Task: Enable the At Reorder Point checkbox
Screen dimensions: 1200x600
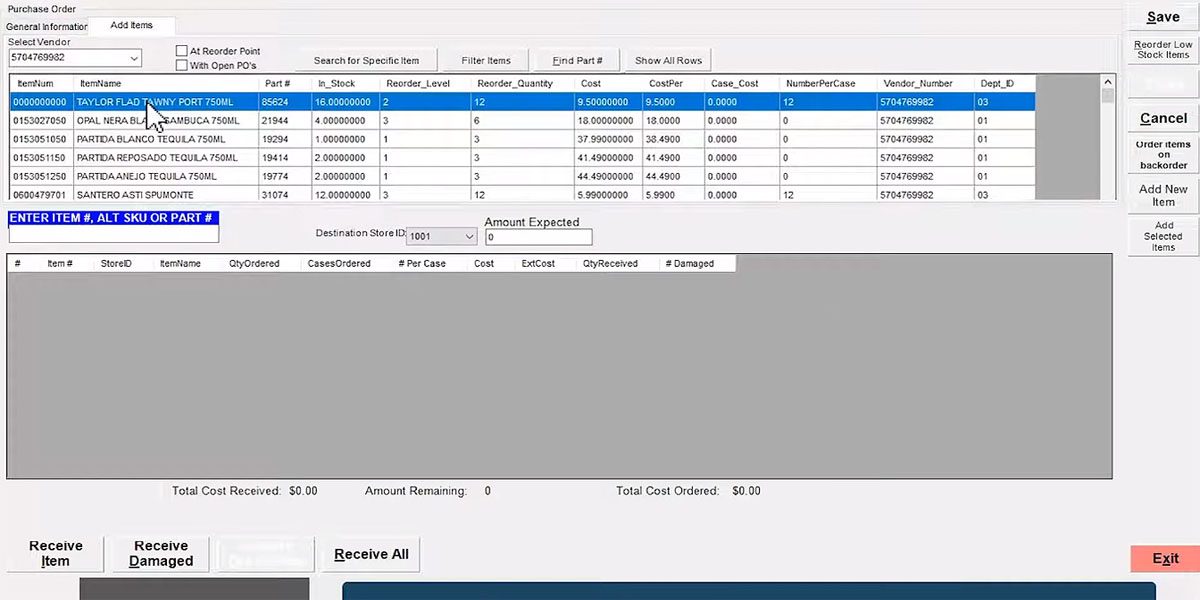Action: tap(182, 50)
